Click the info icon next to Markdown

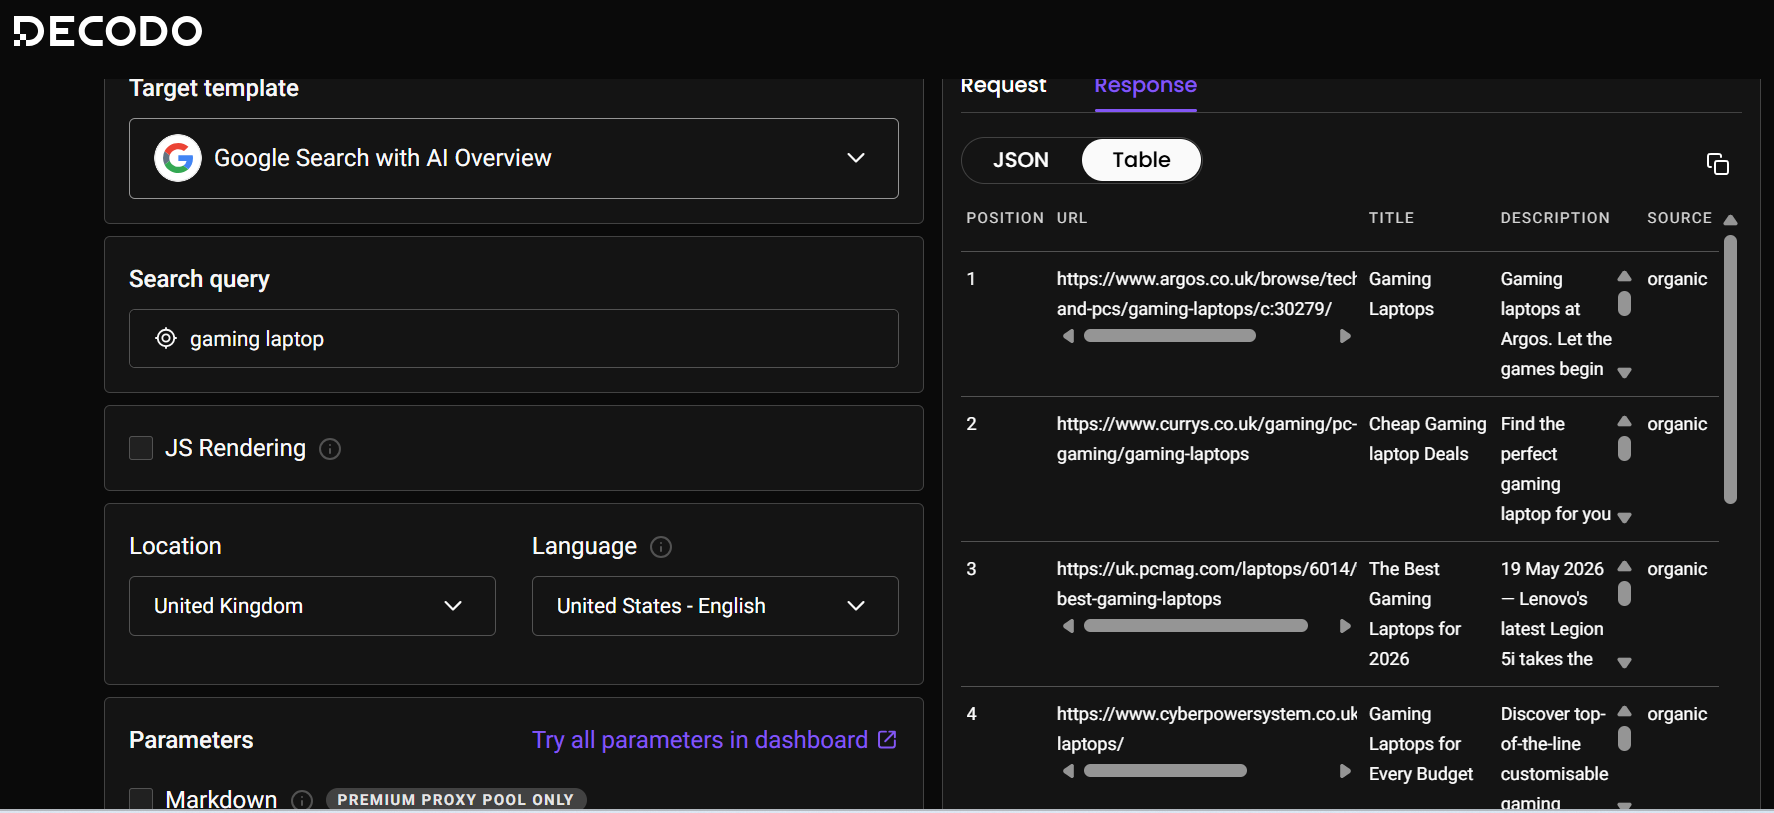[x=302, y=800]
